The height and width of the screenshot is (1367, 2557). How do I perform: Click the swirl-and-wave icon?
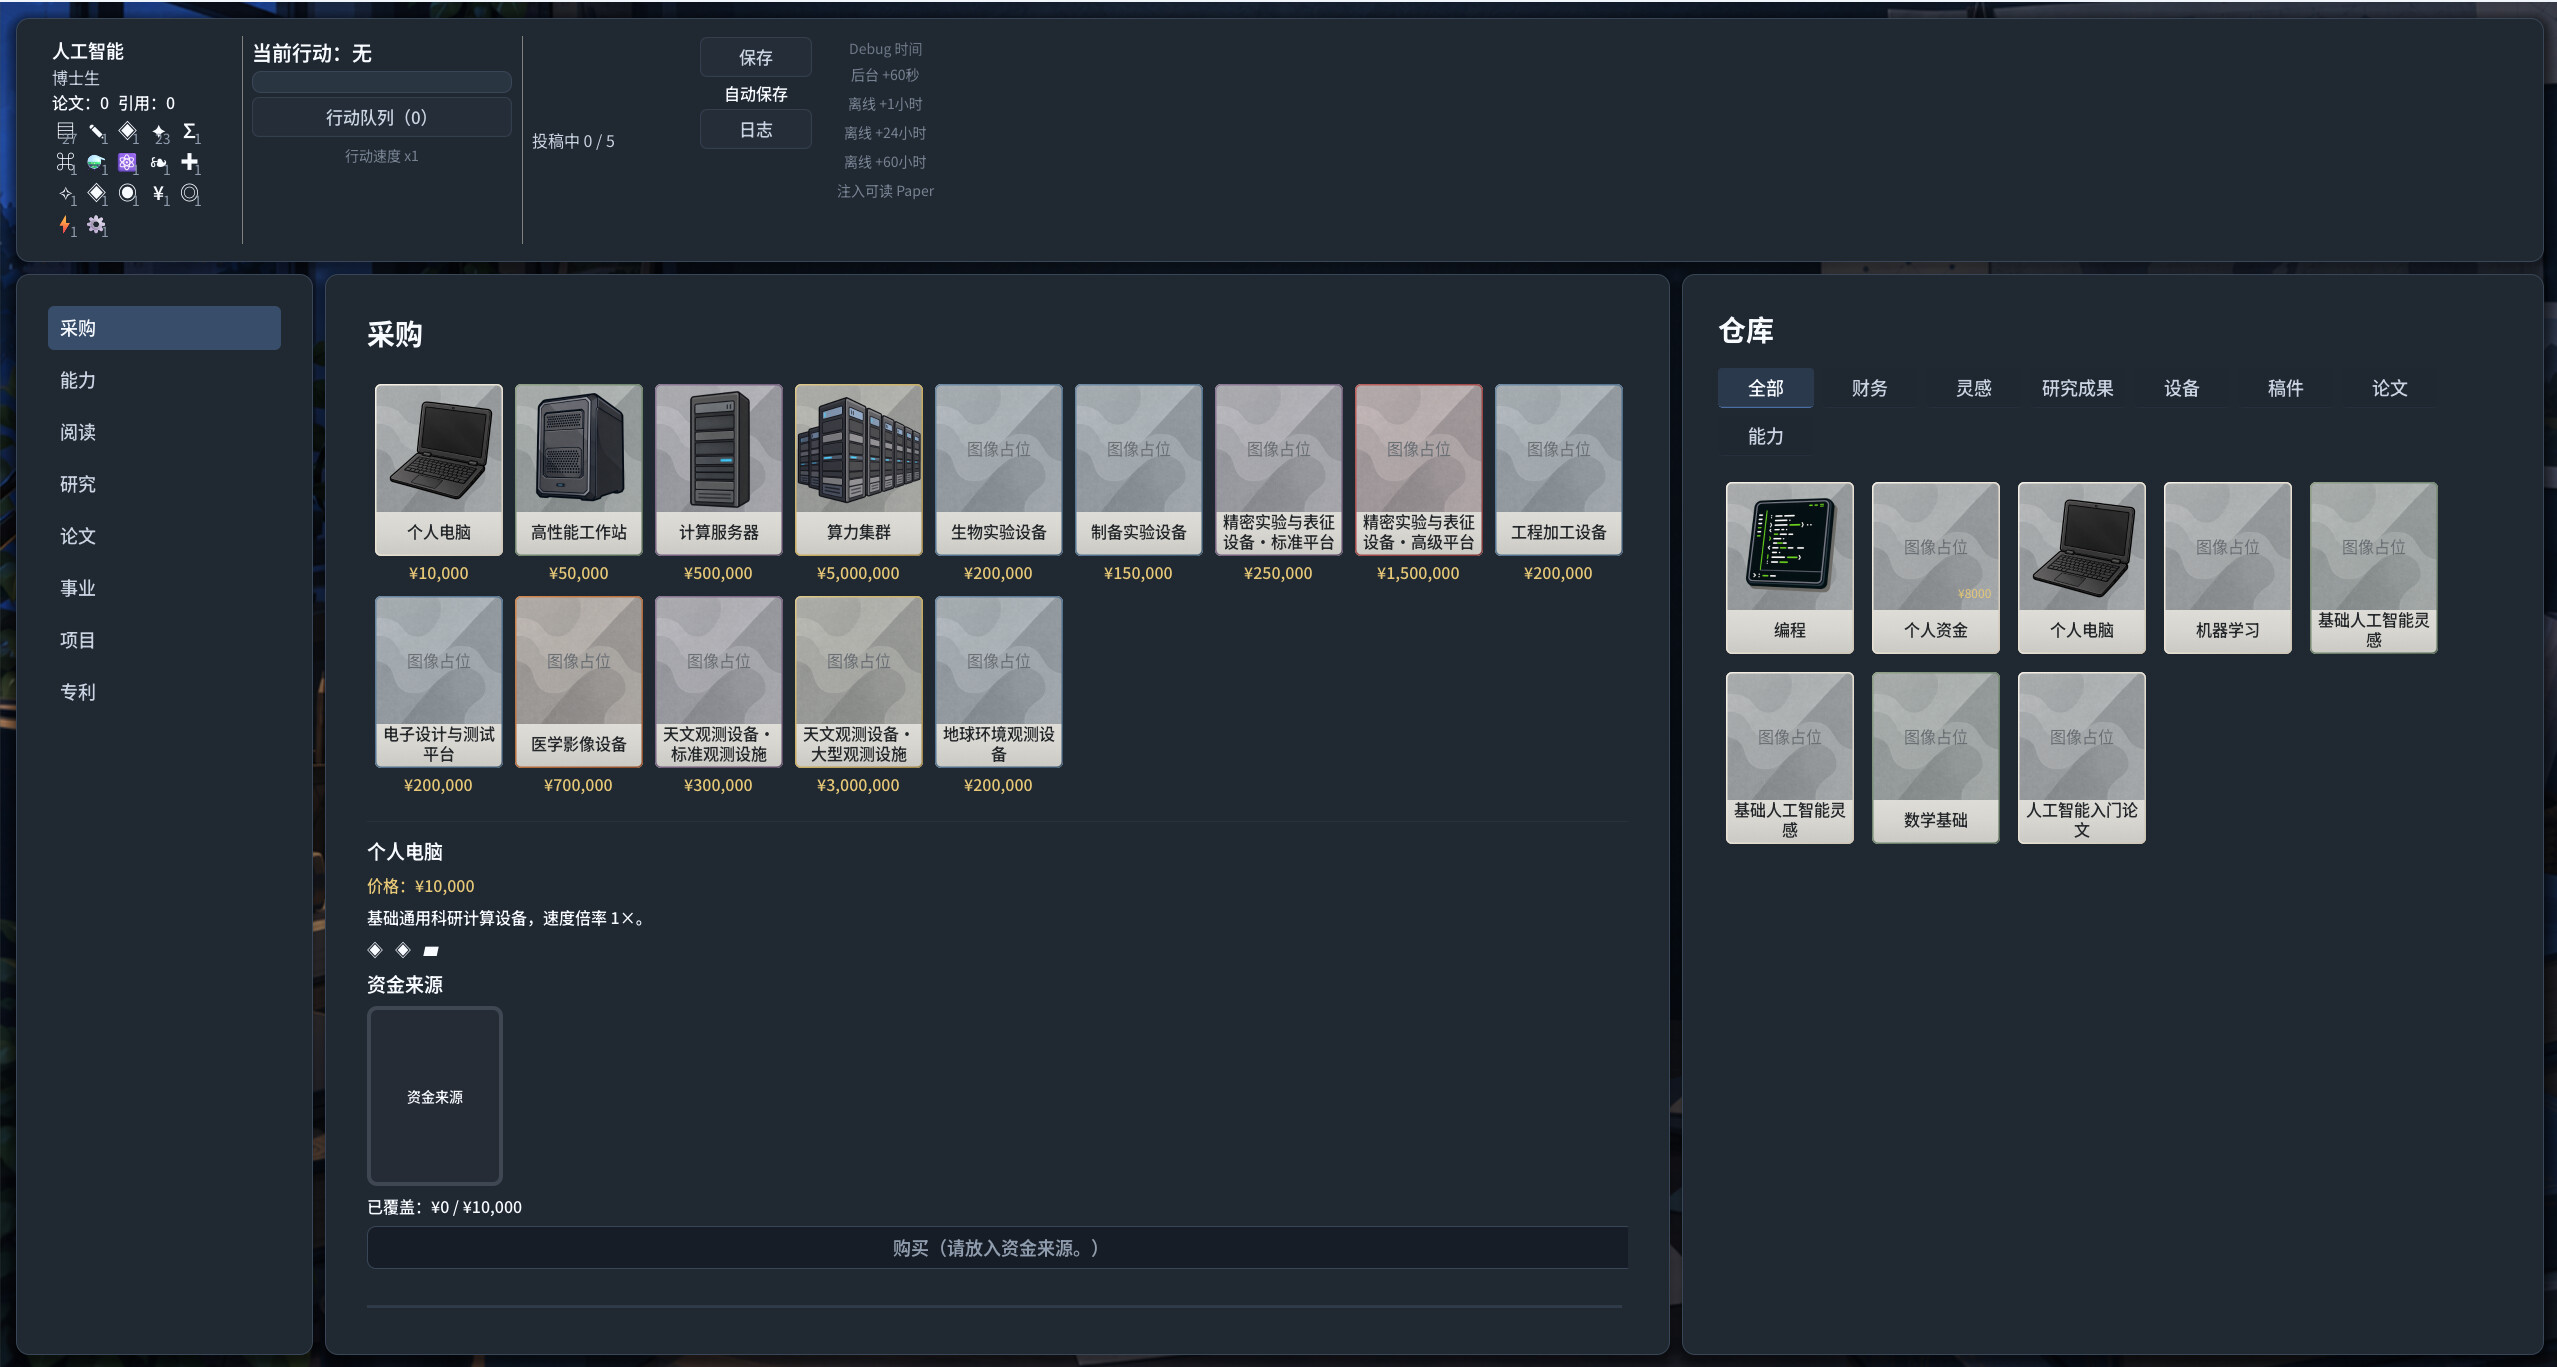(159, 162)
